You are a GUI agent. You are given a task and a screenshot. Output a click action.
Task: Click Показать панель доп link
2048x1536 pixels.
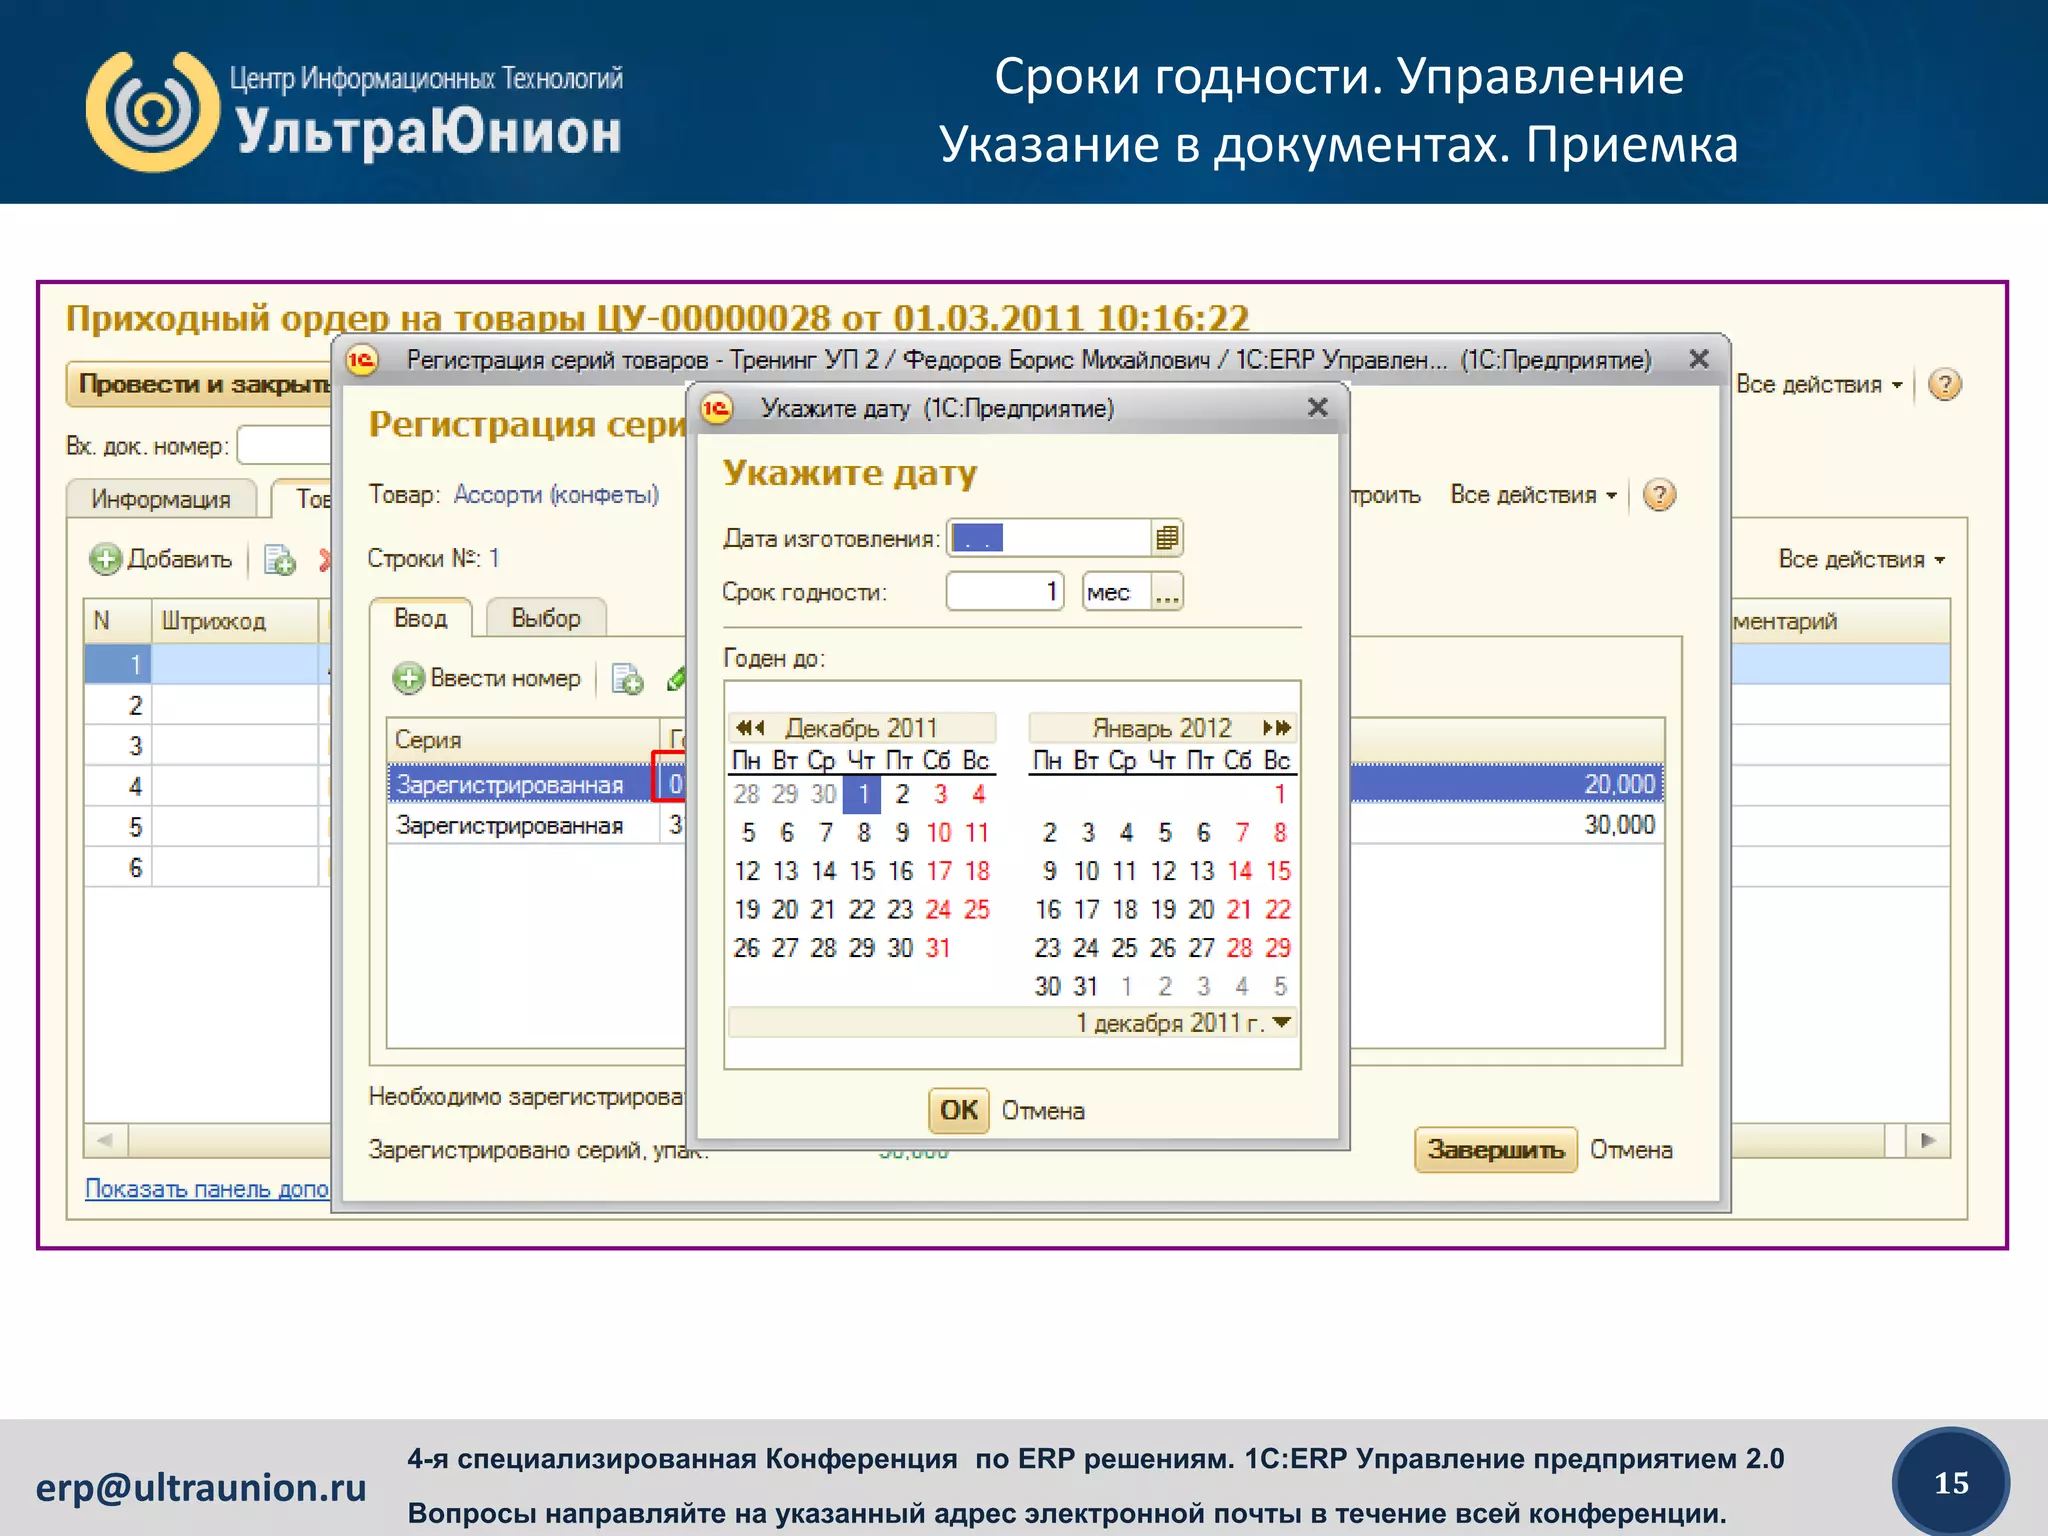(207, 1189)
